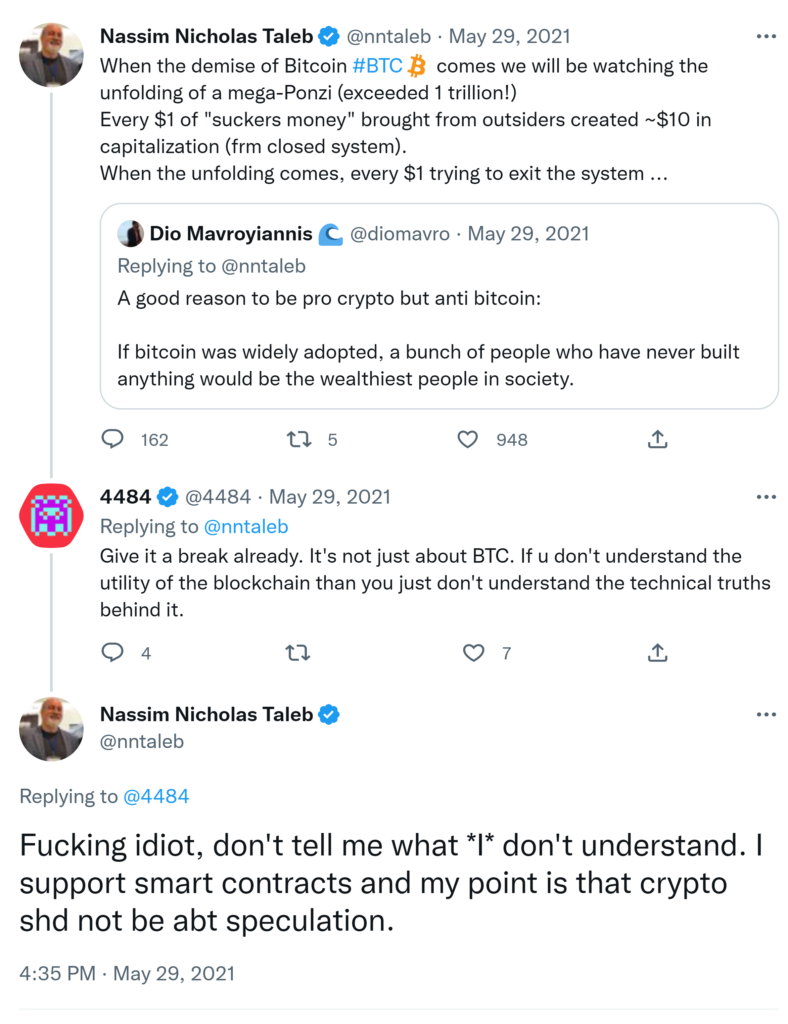Like the 4484 reply with 7 likes
The width and height of the screenshot is (788, 1024).
tap(474, 653)
